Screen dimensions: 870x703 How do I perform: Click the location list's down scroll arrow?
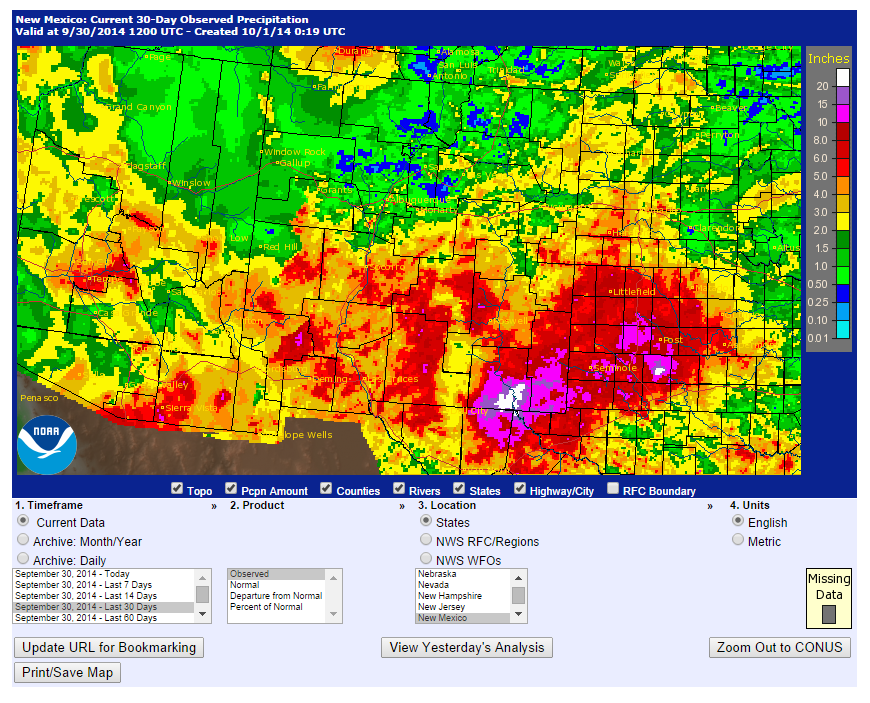click(x=518, y=614)
